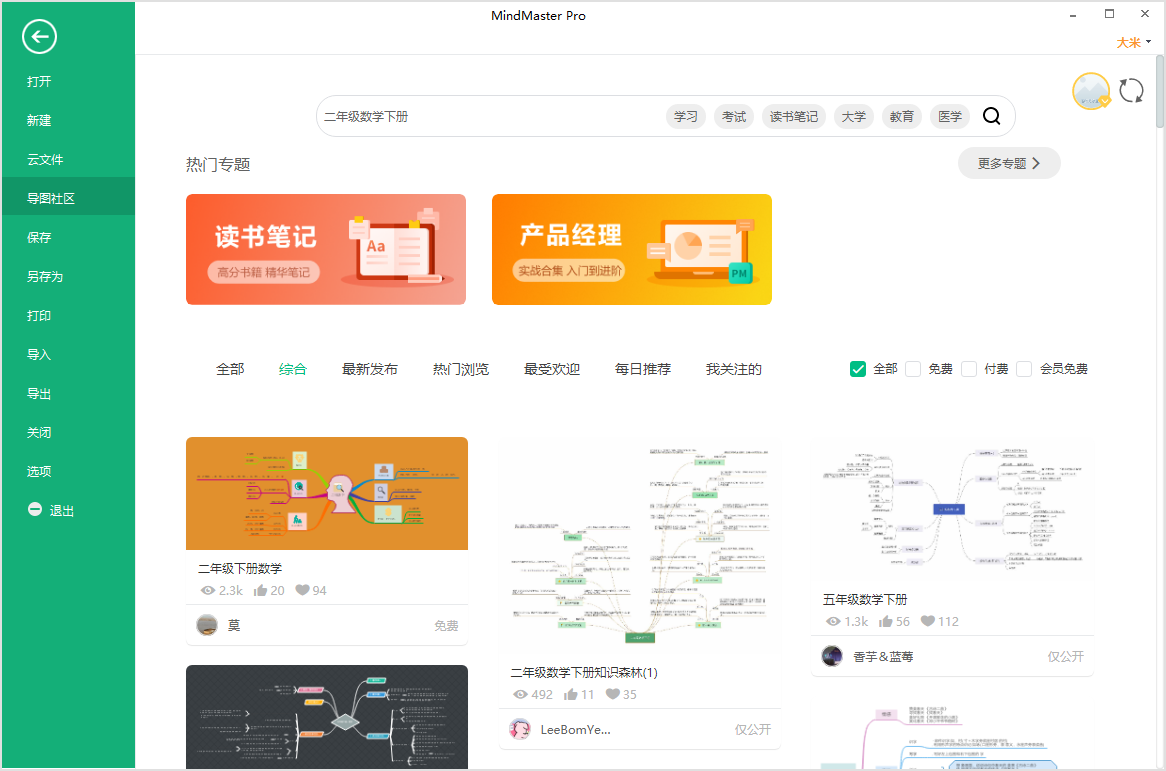Check the 付费 filter checkbox
Image resolution: width=1166 pixels, height=771 pixels.
[x=969, y=369]
